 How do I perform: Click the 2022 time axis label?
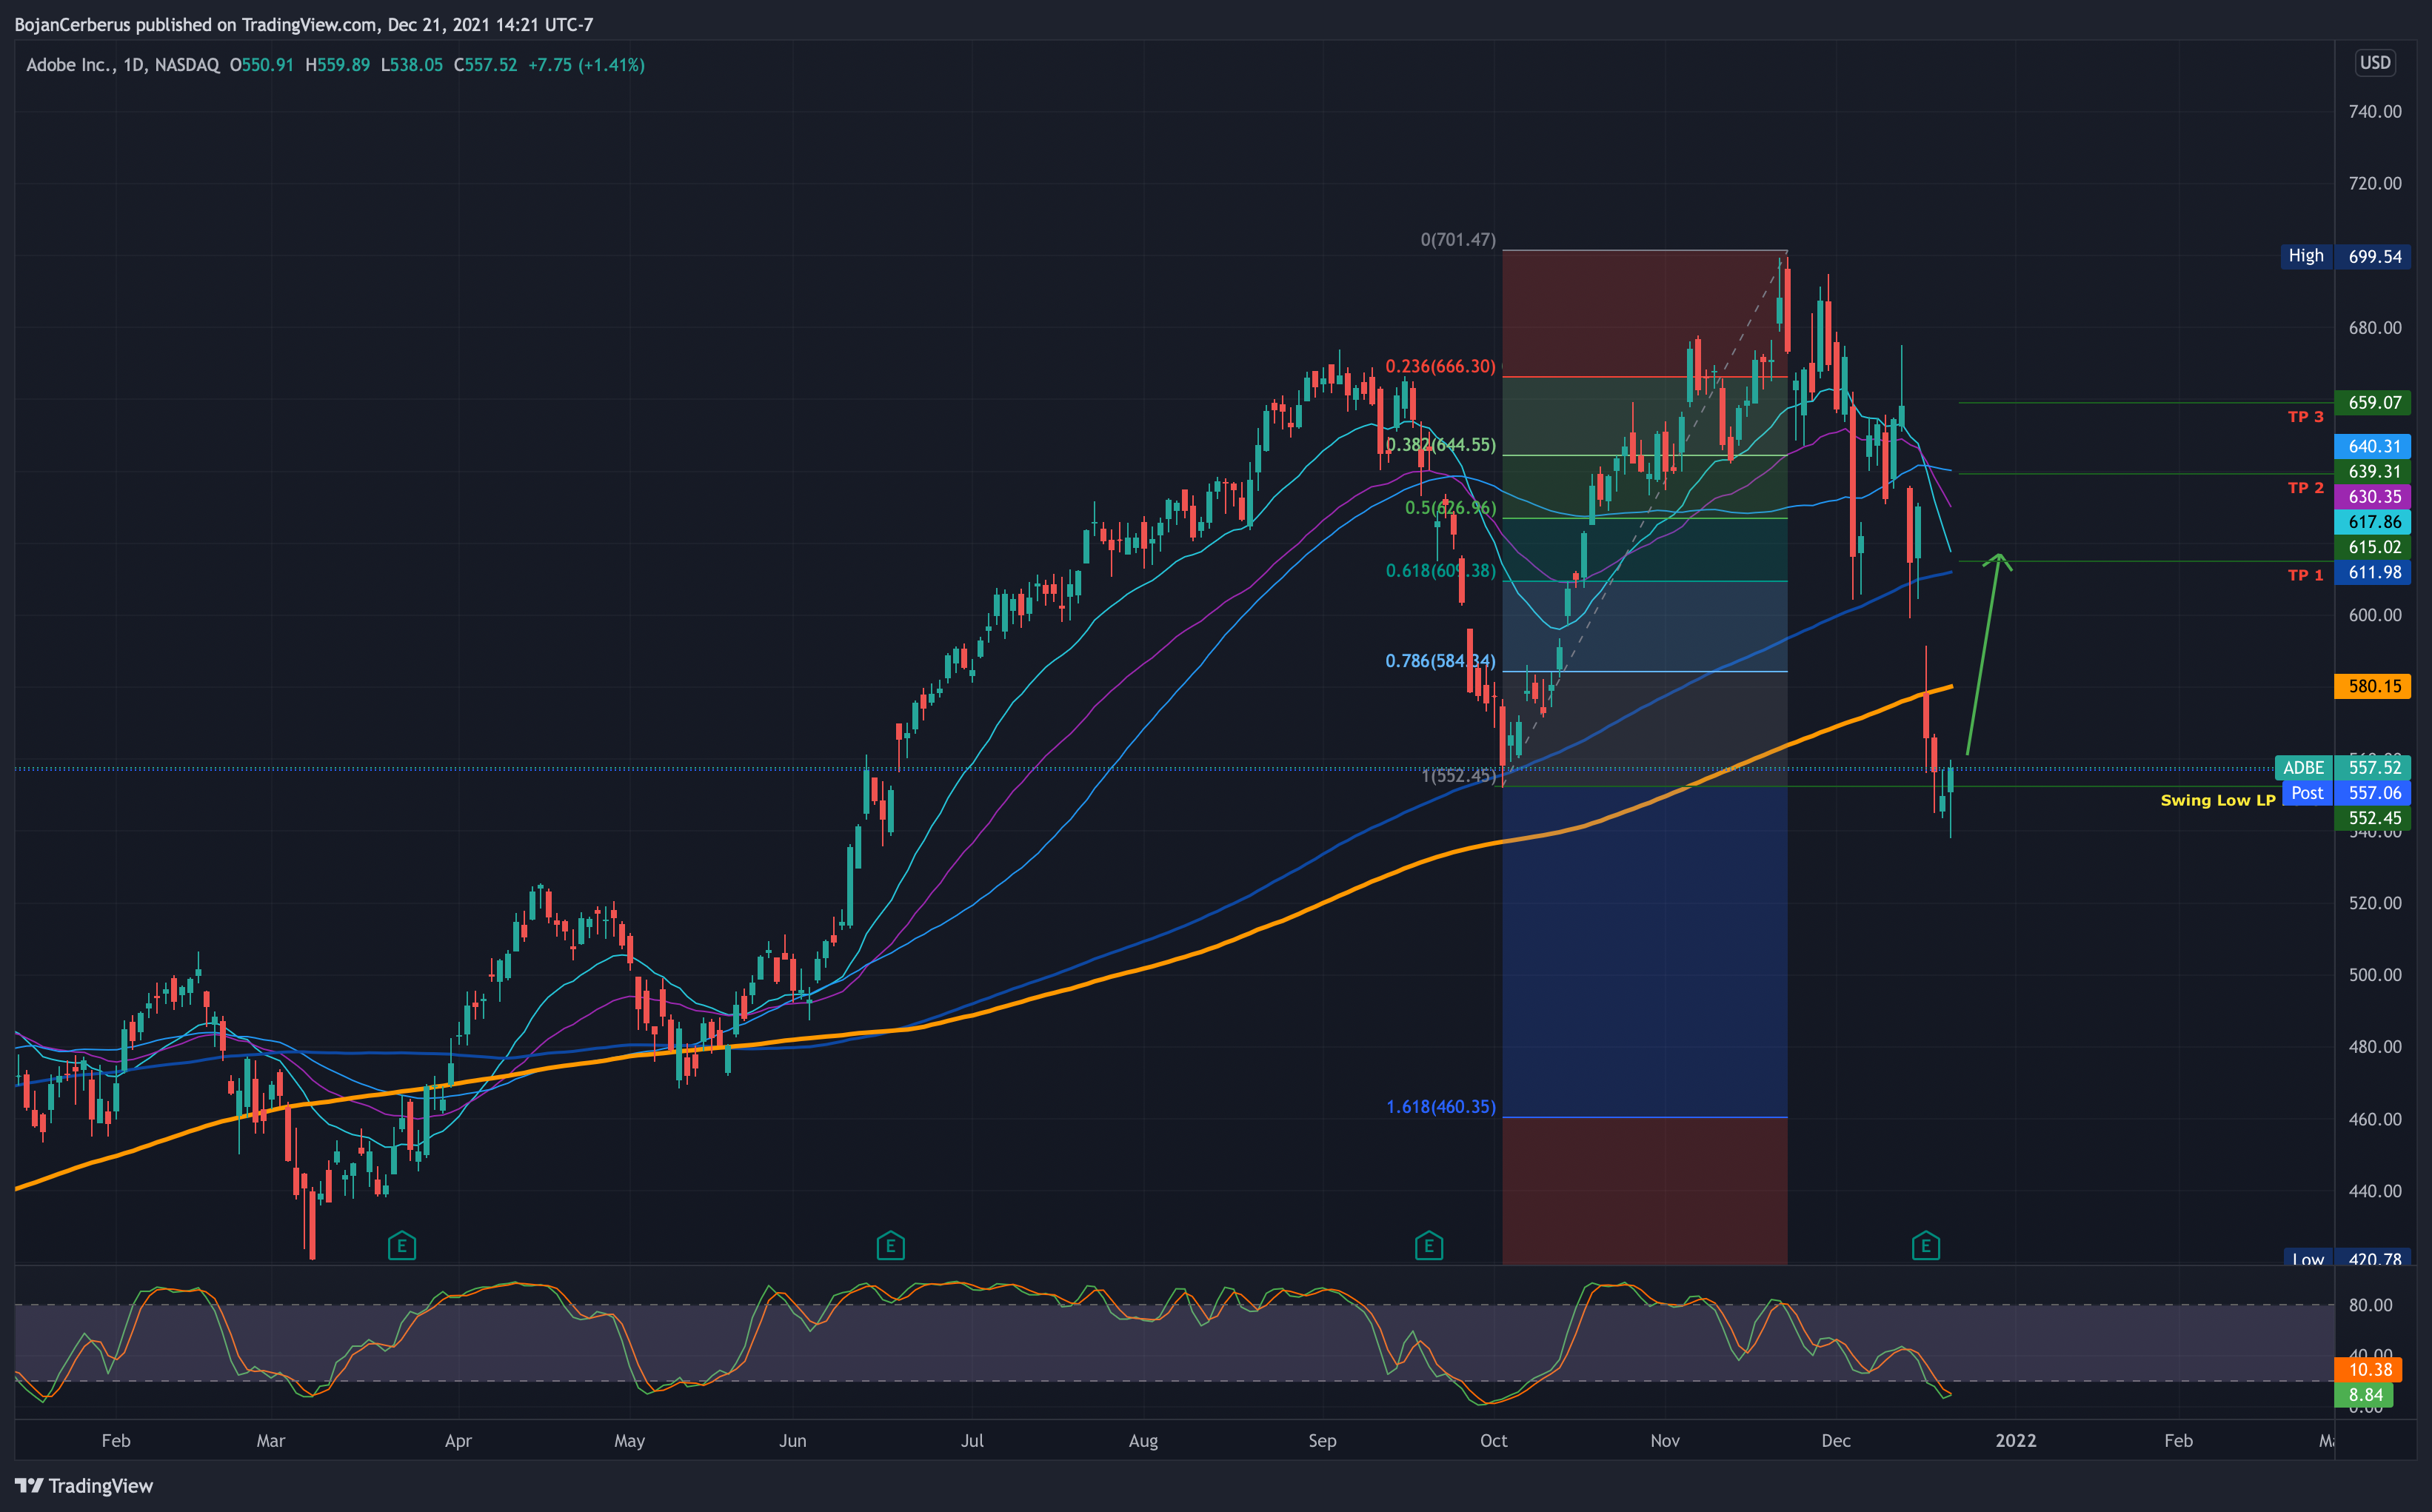pos(2015,1441)
